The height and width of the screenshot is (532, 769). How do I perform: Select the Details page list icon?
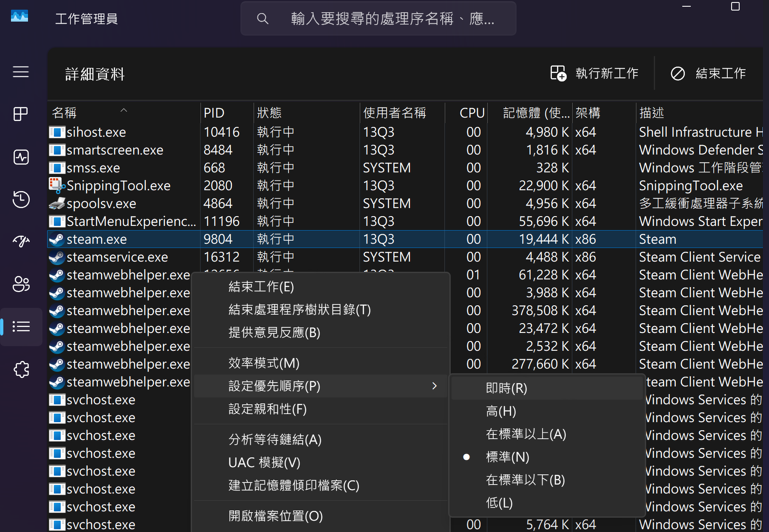pyautogui.click(x=21, y=327)
